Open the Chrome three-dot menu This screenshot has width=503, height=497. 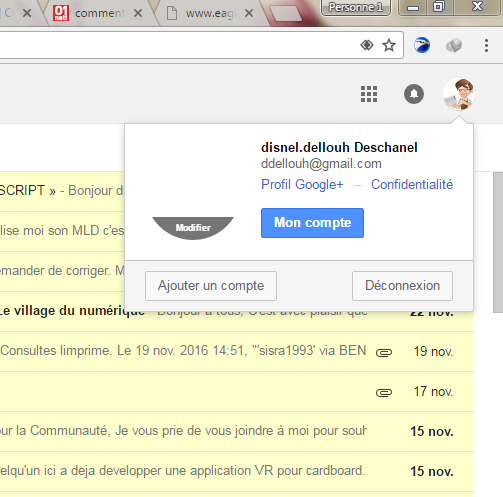pyautogui.click(x=486, y=45)
